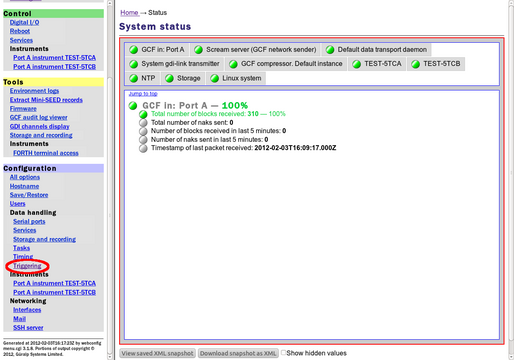
Task: Open Tasks configuration link
Action: coord(22,248)
